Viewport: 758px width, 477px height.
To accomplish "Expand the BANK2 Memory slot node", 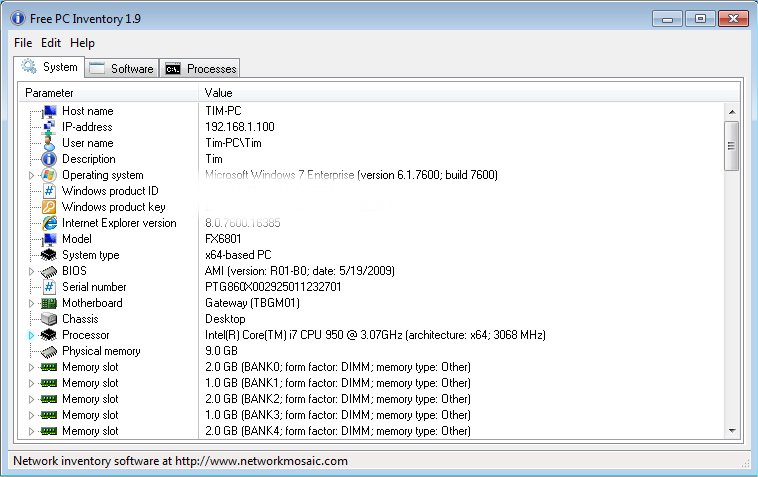I will tap(31, 399).
